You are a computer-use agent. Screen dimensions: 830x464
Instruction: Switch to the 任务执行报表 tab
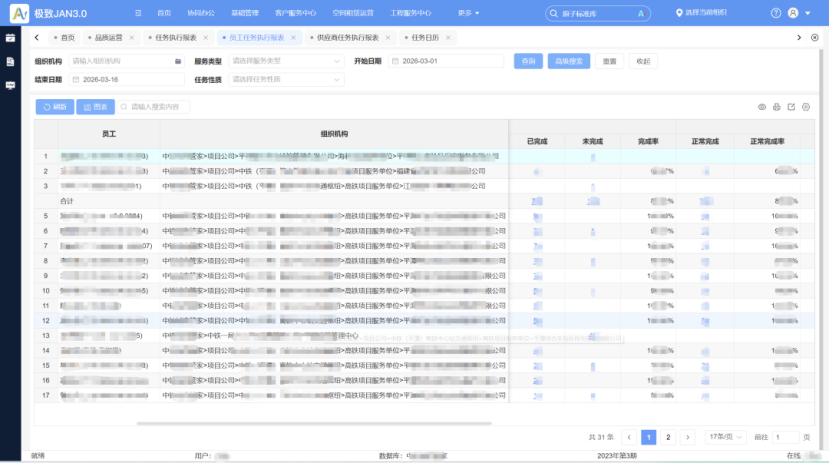tap(176, 38)
